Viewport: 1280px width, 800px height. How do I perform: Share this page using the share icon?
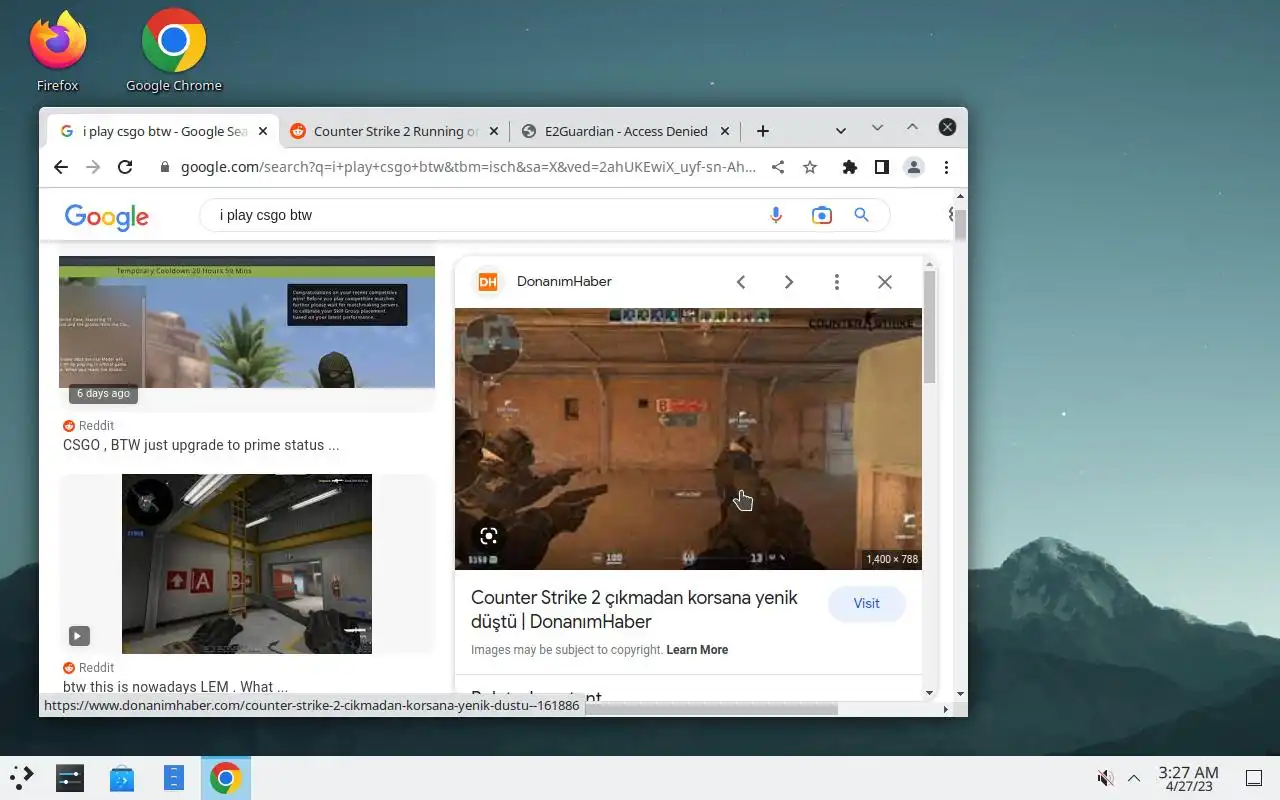coord(778,167)
